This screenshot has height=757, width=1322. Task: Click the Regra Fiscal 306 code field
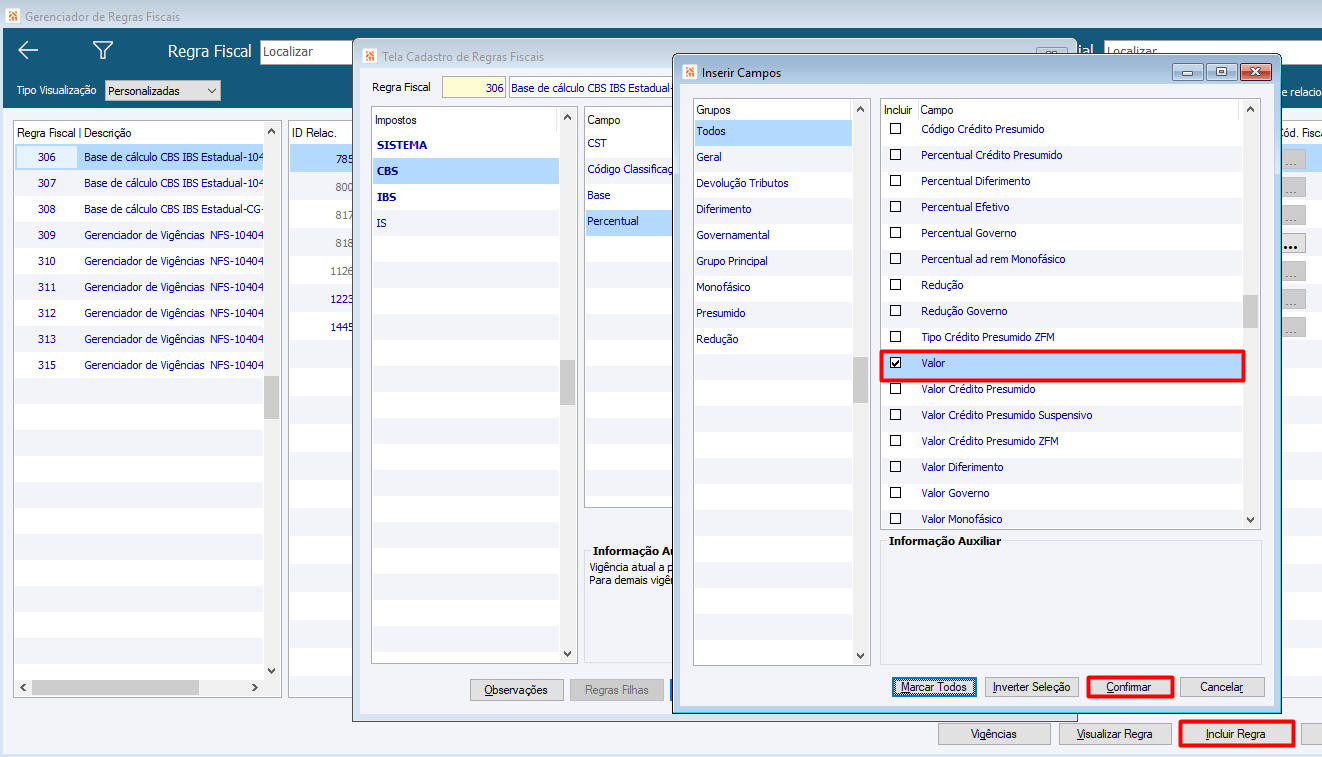point(474,88)
